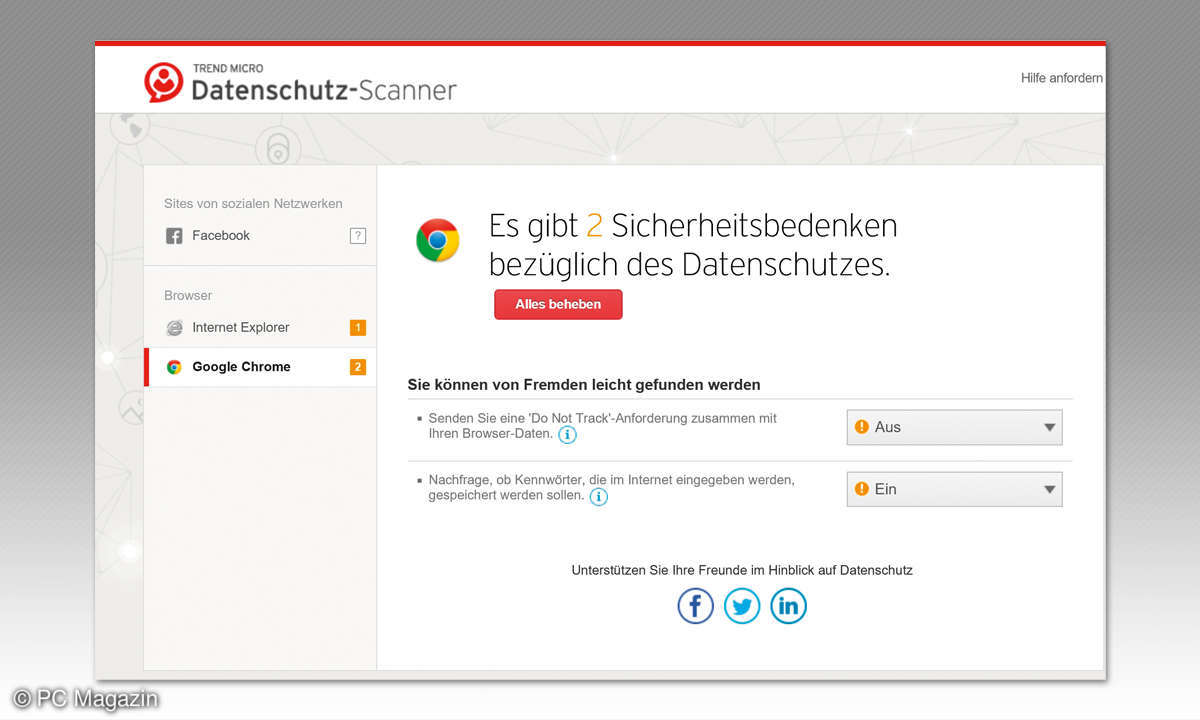Share via the LinkedIn circle icon
This screenshot has height=720, width=1200.
[788, 606]
